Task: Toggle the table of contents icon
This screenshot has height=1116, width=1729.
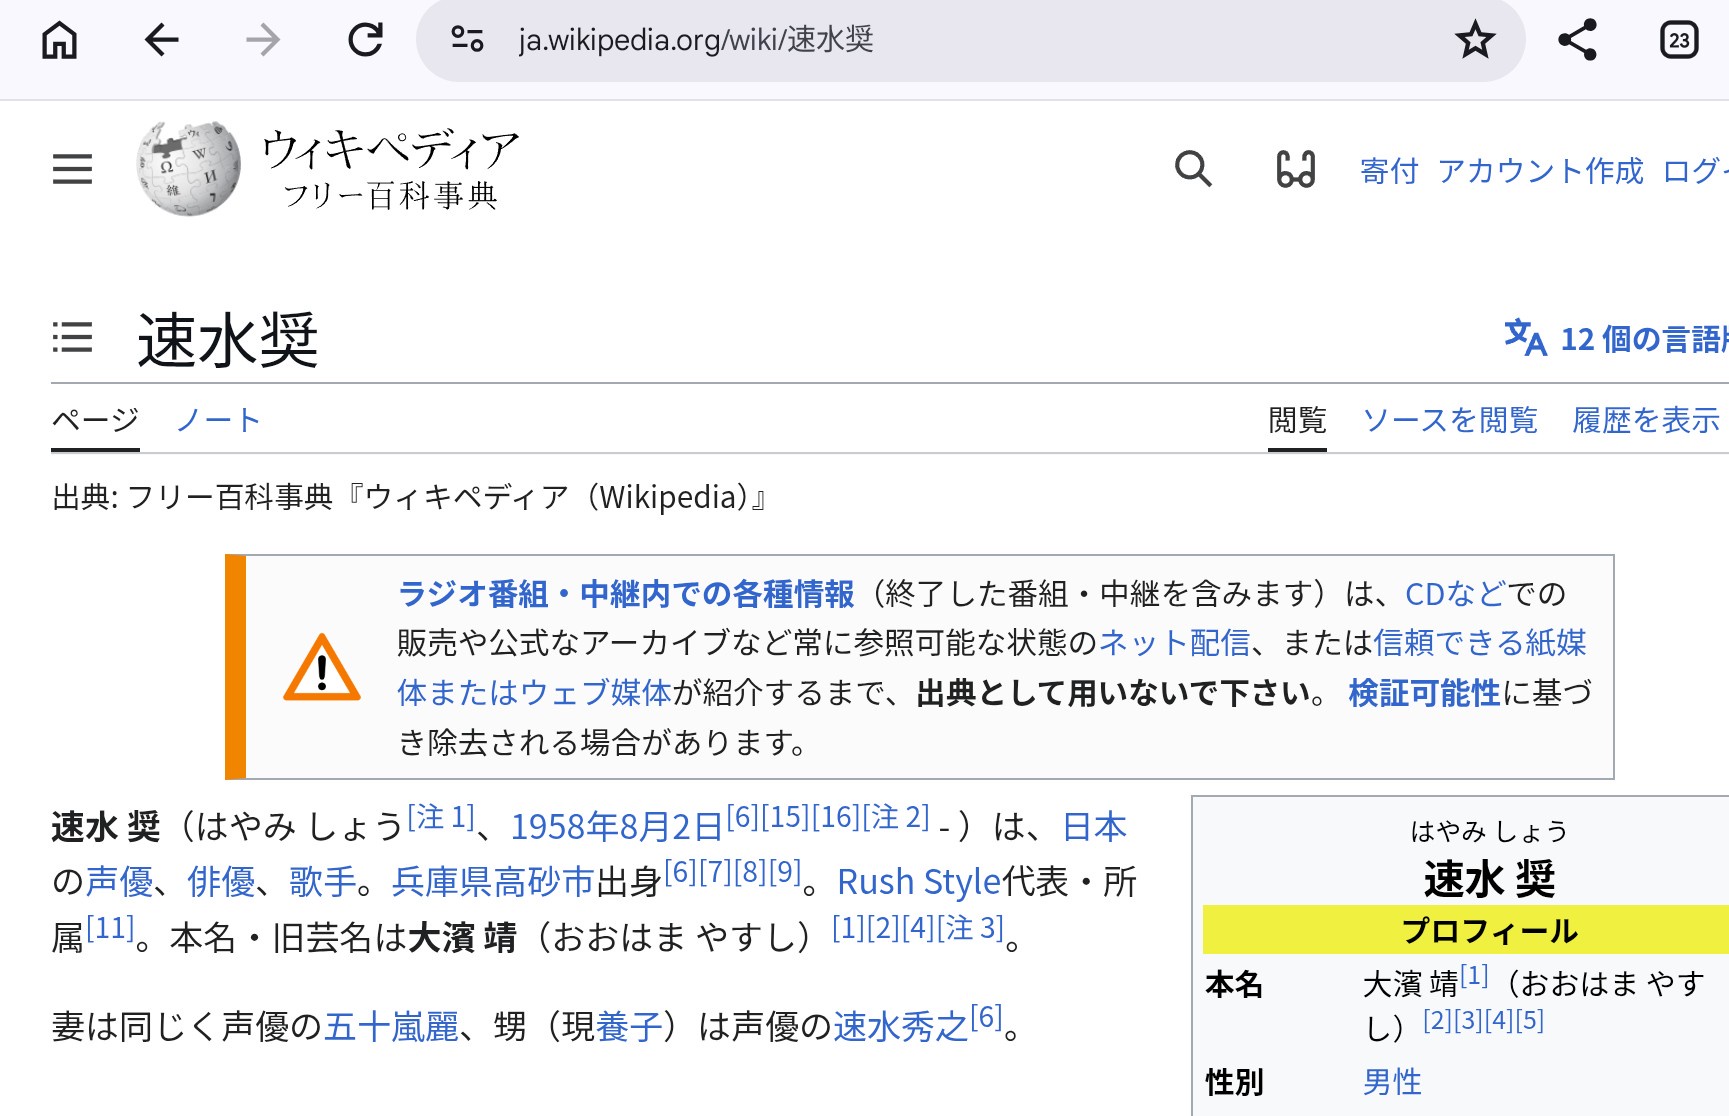Action: (x=72, y=338)
